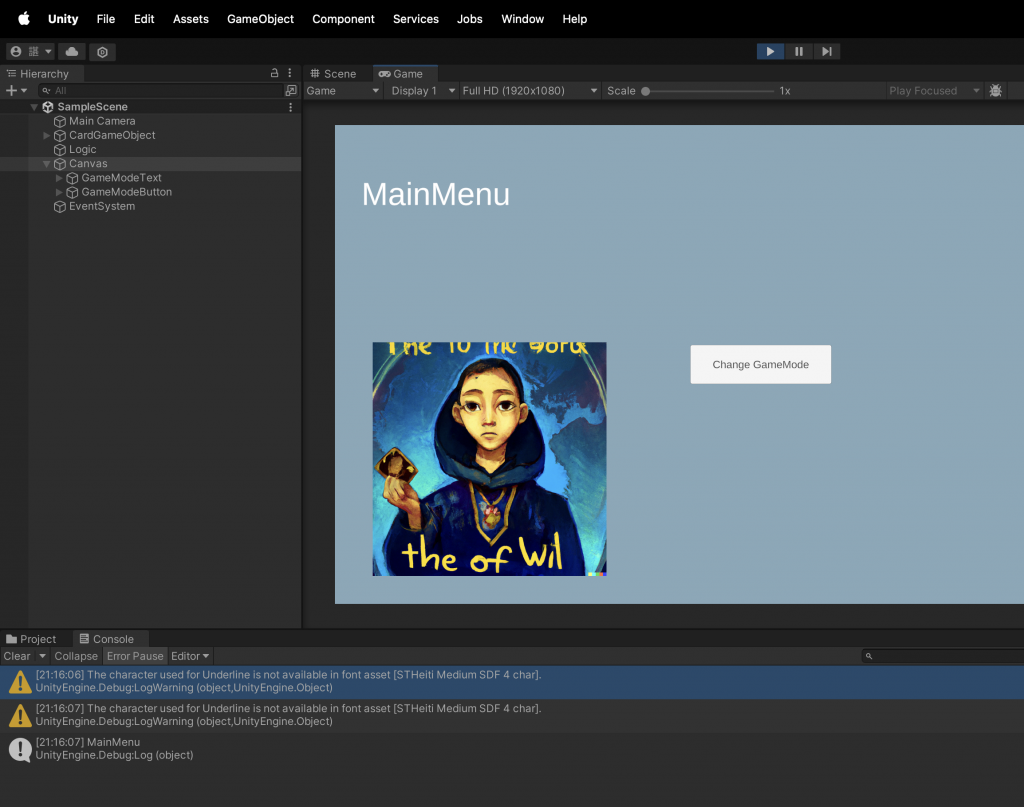
Task: Expand the GameModeButton foldout arrow
Action: click(x=59, y=192)
